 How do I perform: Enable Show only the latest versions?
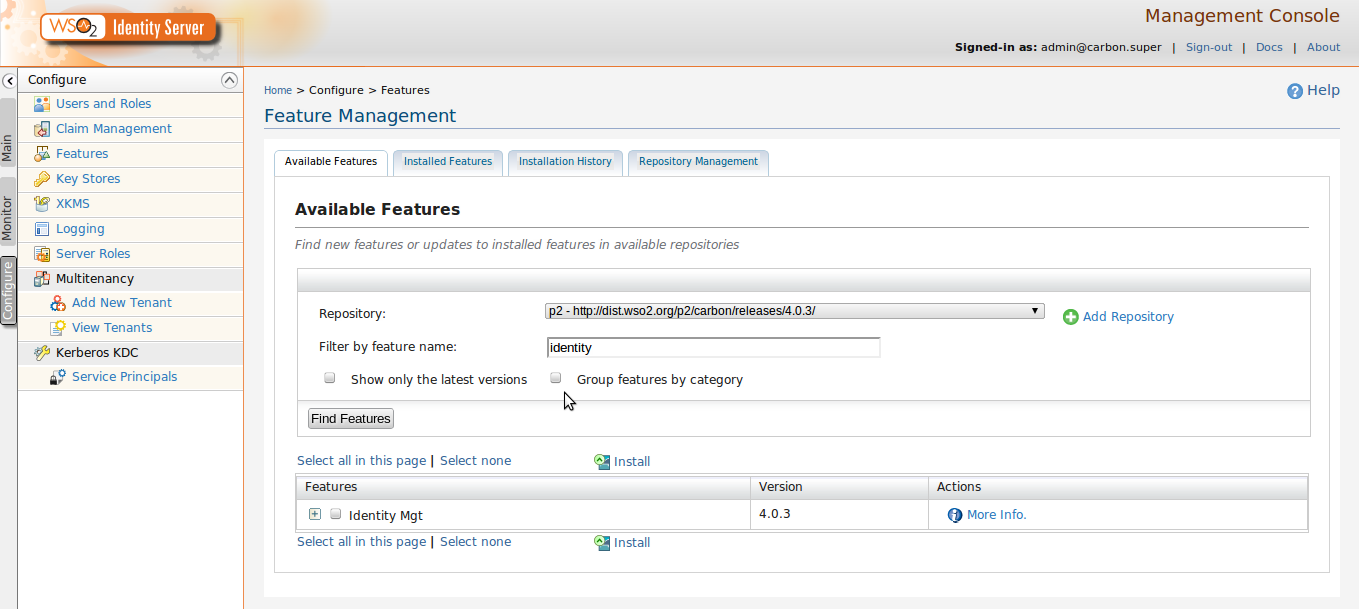click(329, 377)
